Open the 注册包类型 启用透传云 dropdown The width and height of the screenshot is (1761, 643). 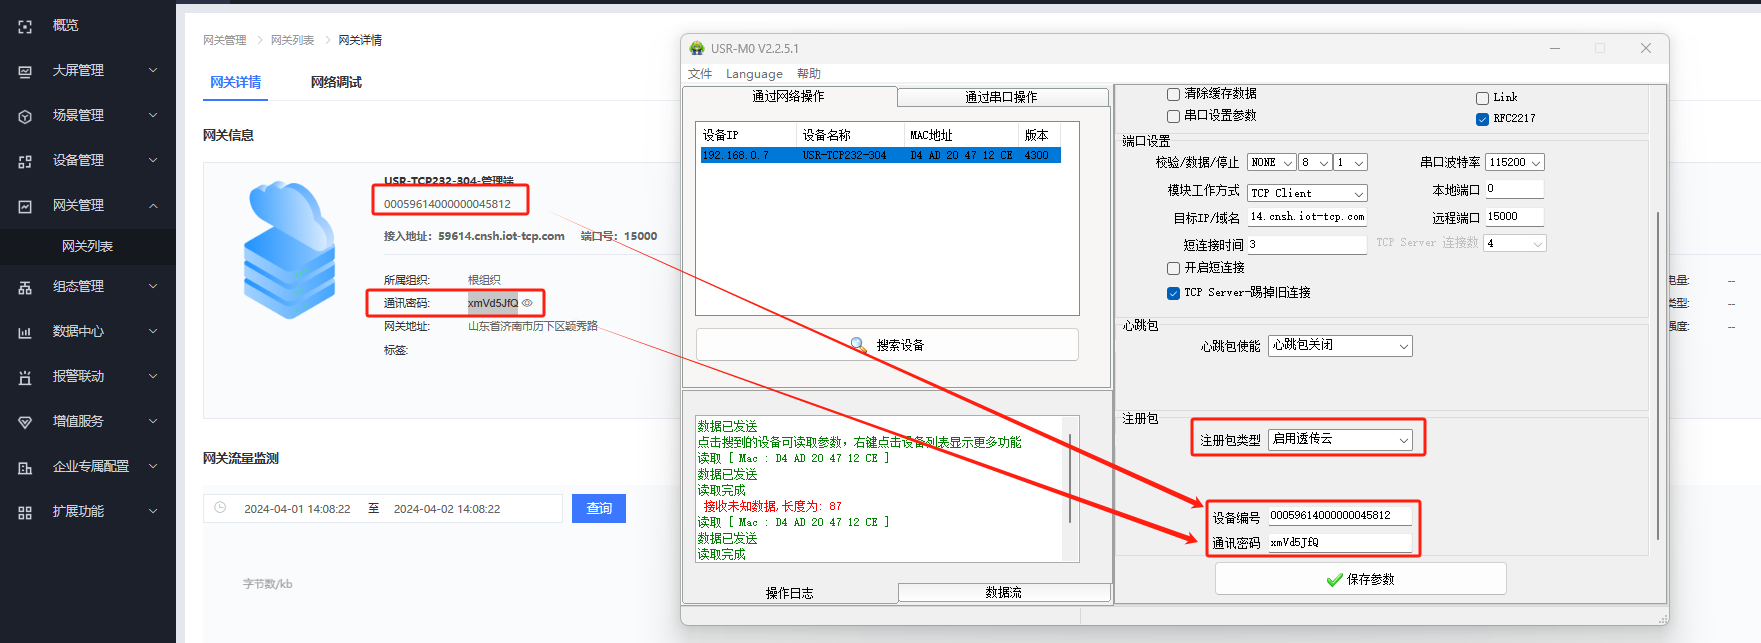pyautogui.click(x=1340, y=439)
